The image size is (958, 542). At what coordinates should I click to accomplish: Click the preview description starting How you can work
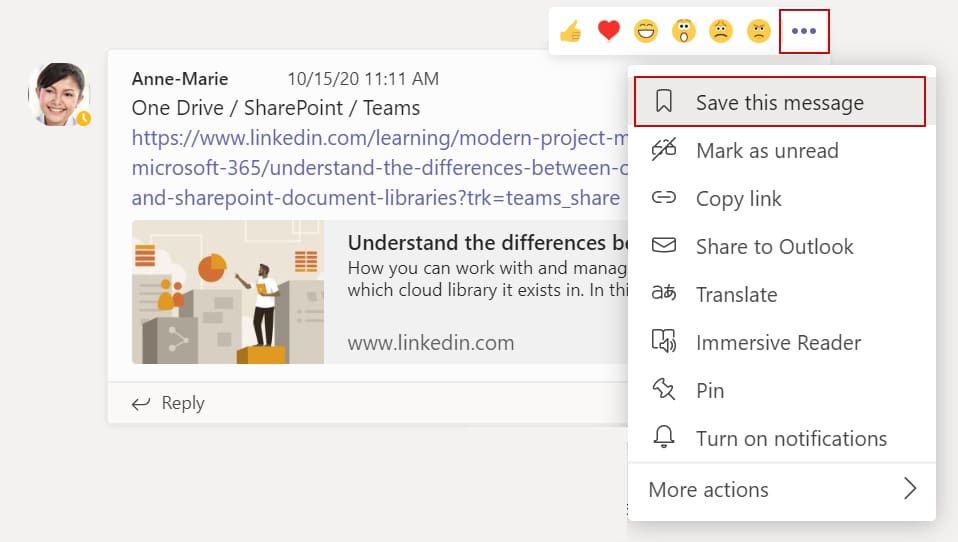tap(488, 279)
